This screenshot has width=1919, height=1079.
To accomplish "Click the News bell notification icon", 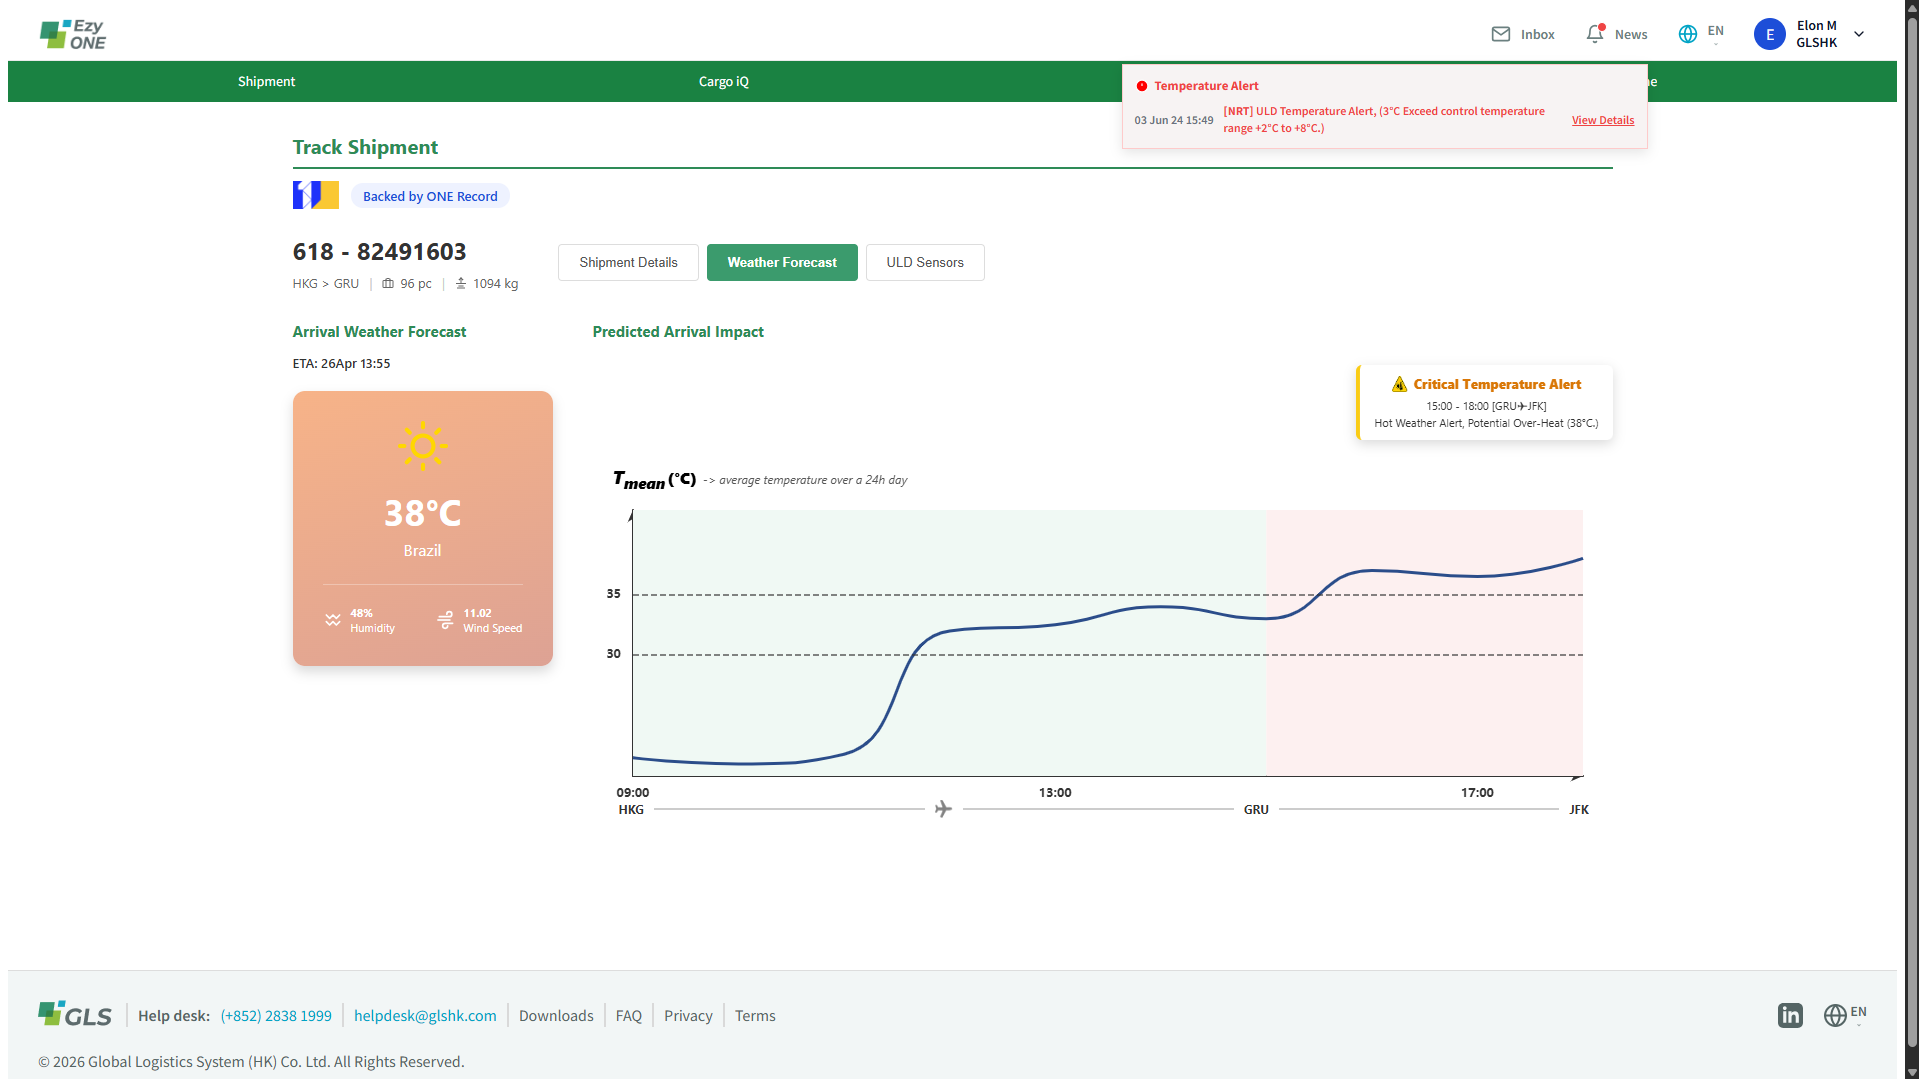I will [x=1595, y=34].
